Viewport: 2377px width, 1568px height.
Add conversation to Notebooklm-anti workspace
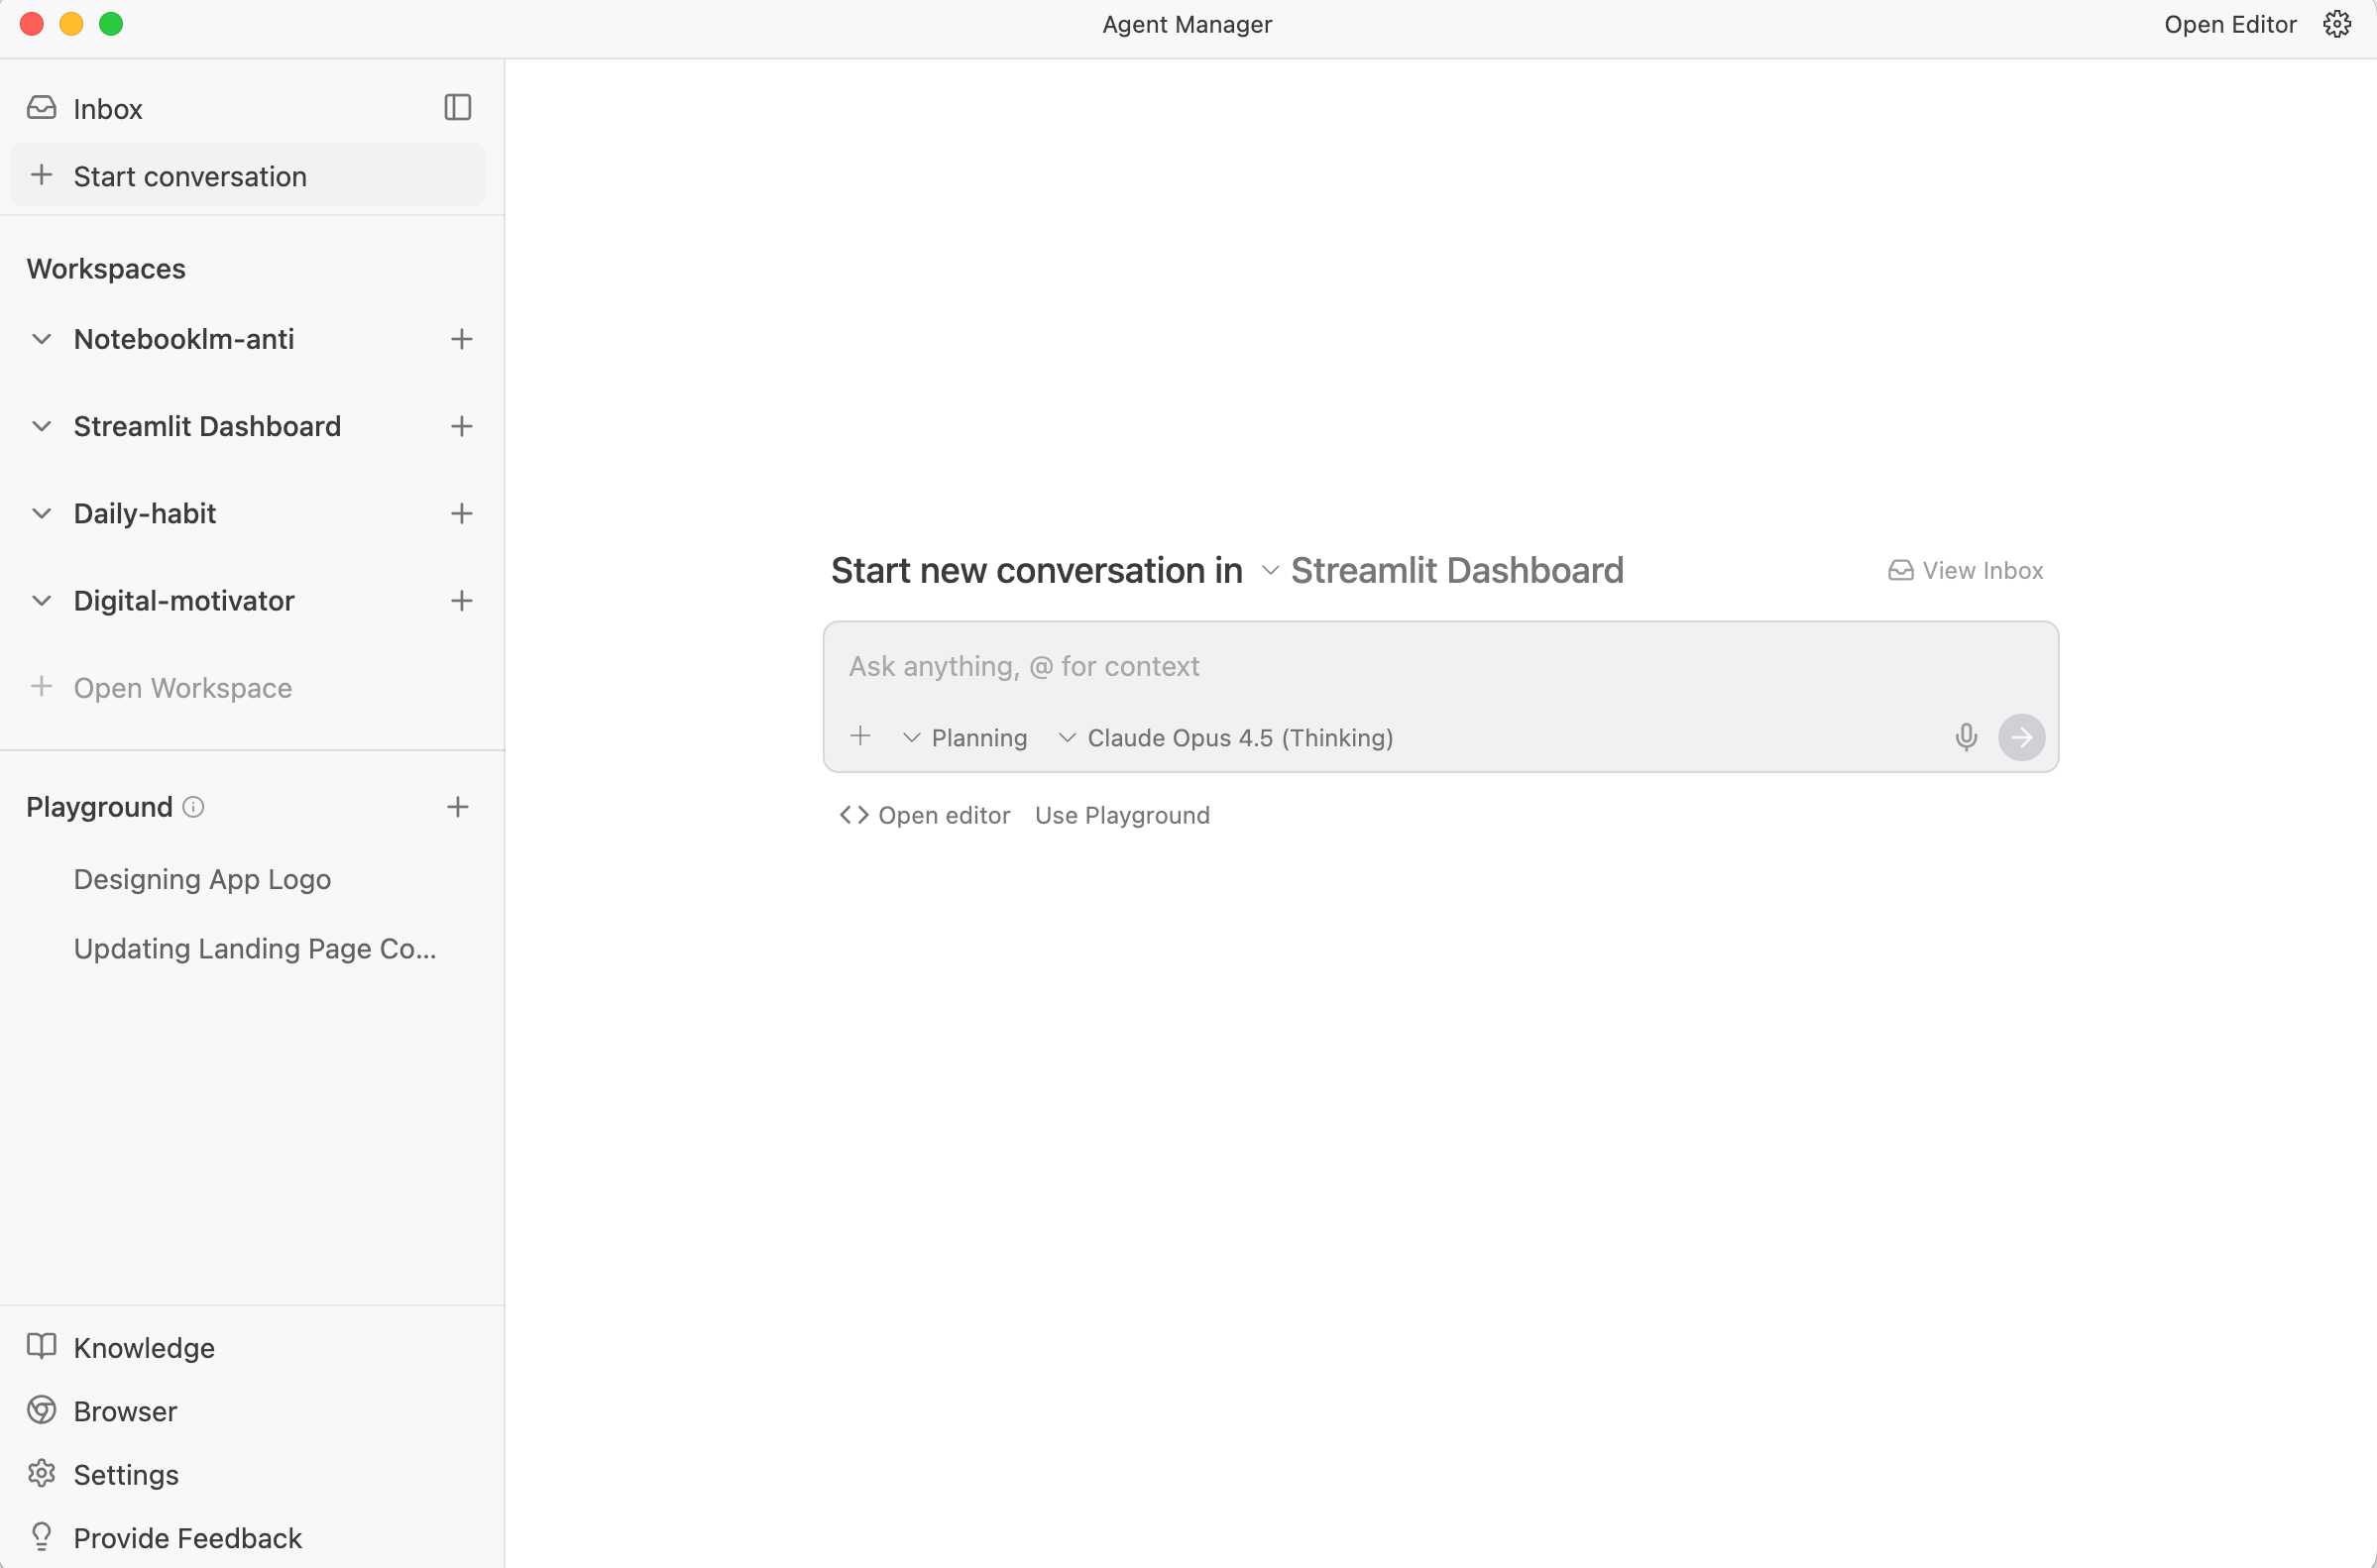pos(461,339)
